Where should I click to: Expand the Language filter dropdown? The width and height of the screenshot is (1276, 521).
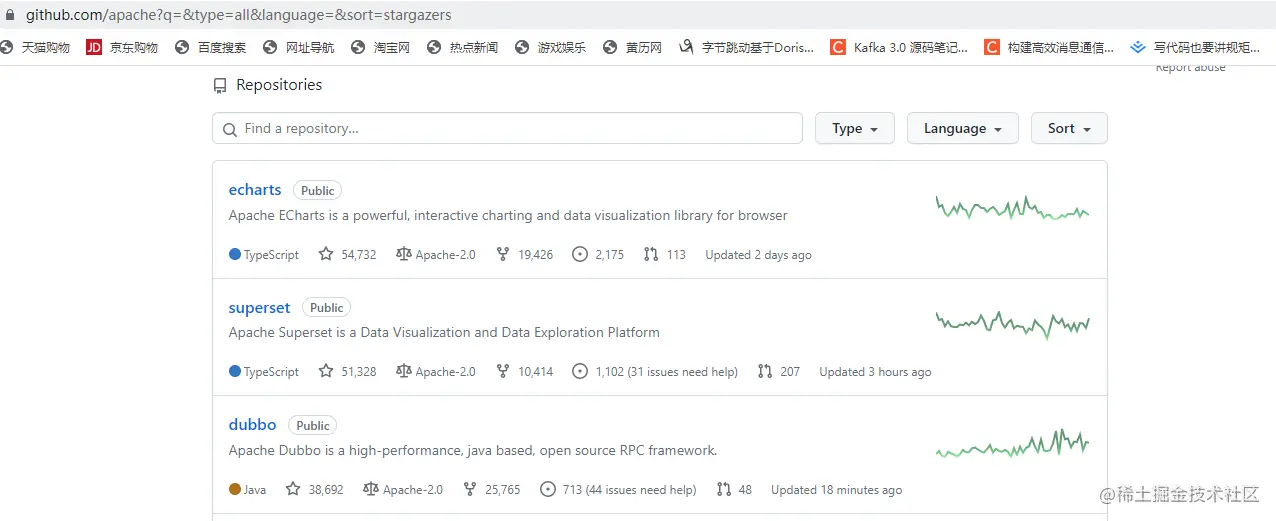962,128
